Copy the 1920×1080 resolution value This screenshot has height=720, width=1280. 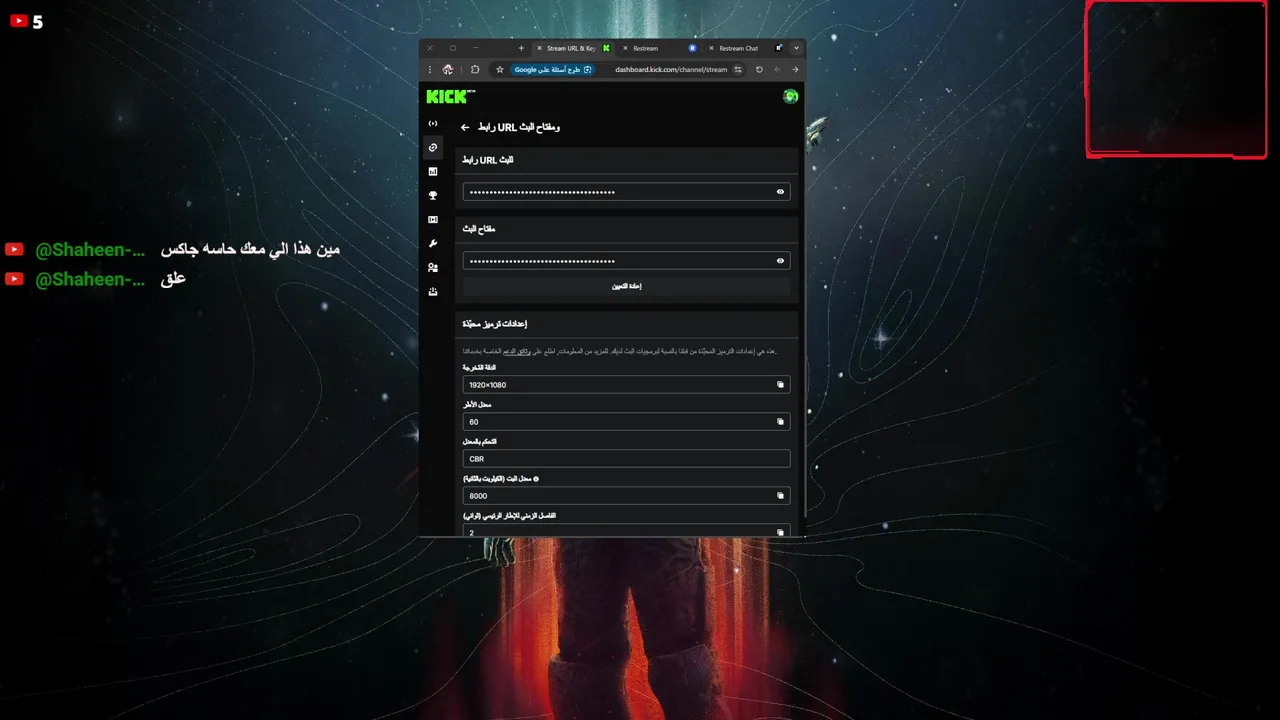(x=780, y=385)
